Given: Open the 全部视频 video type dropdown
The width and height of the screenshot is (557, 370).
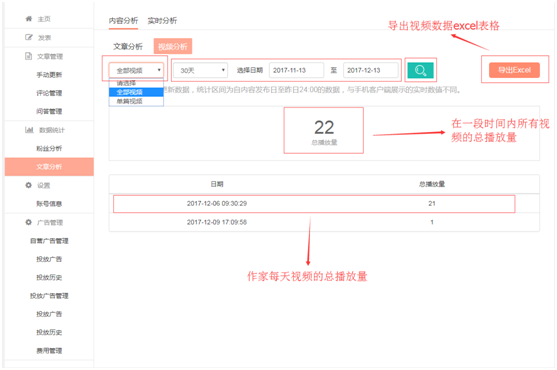Looking at the screenshot, I should [x=136, y=70].
